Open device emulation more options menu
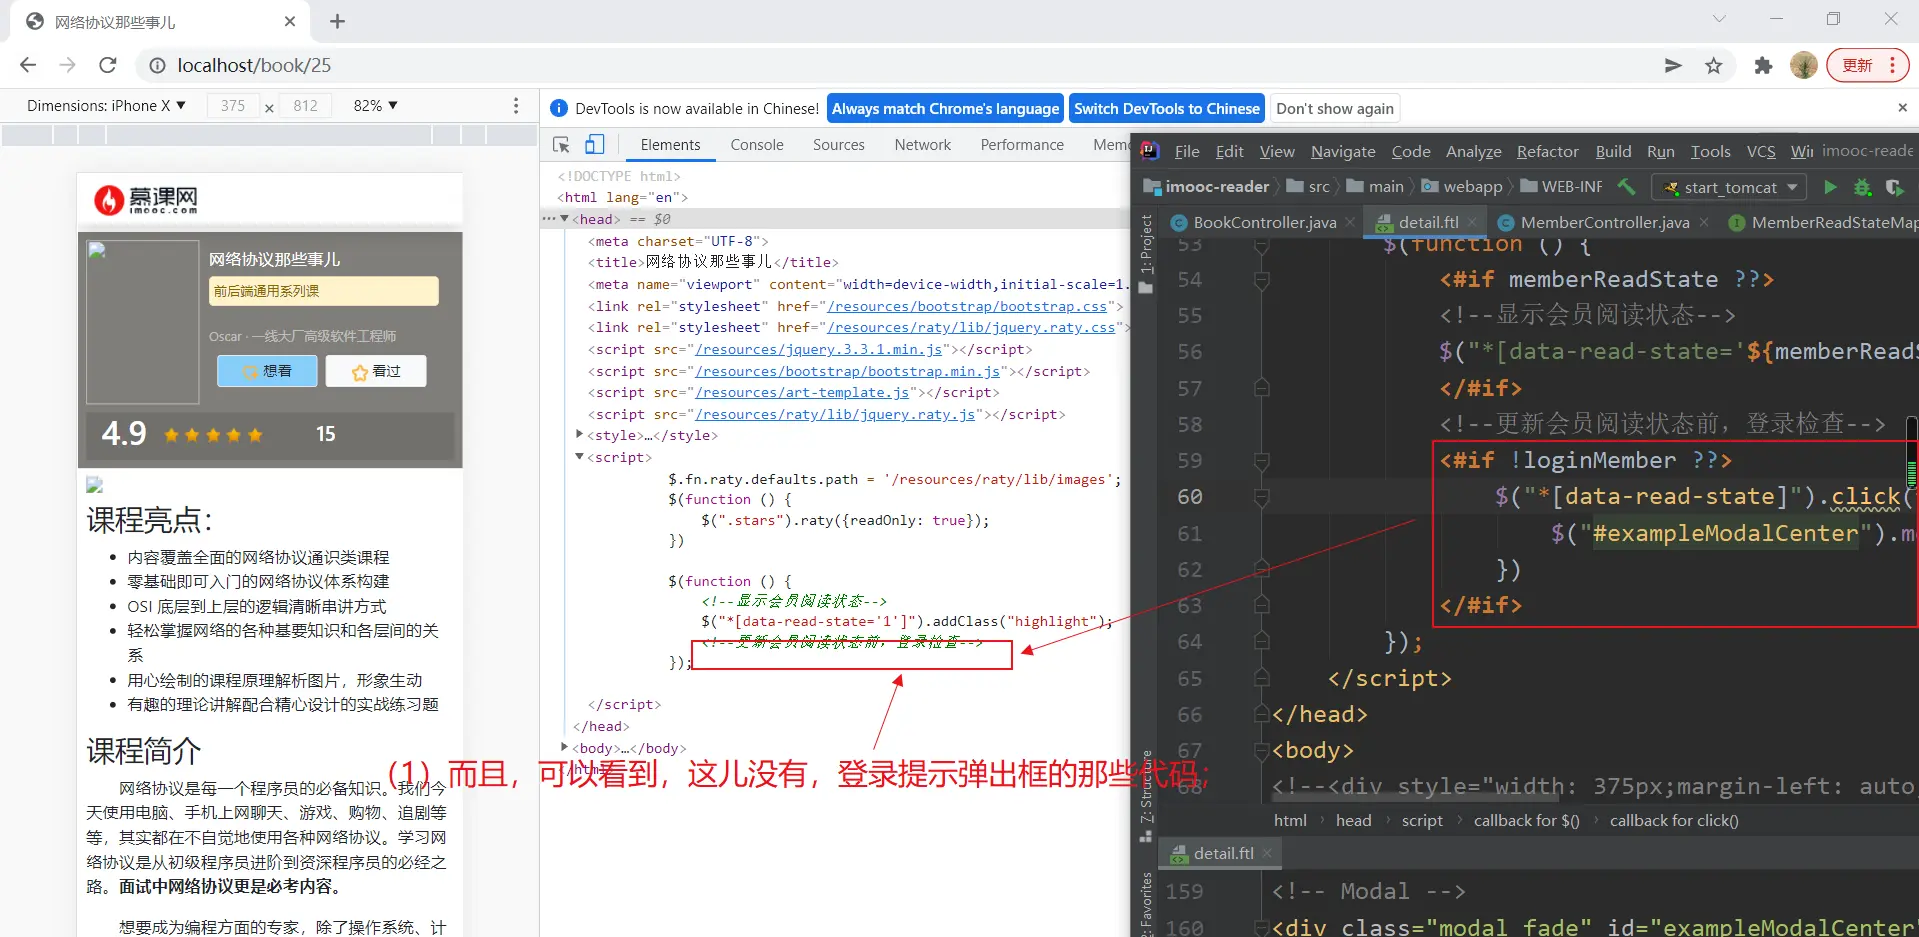Screen dimensions: 1919x937 pyautogui.click(x=516, y=106)
